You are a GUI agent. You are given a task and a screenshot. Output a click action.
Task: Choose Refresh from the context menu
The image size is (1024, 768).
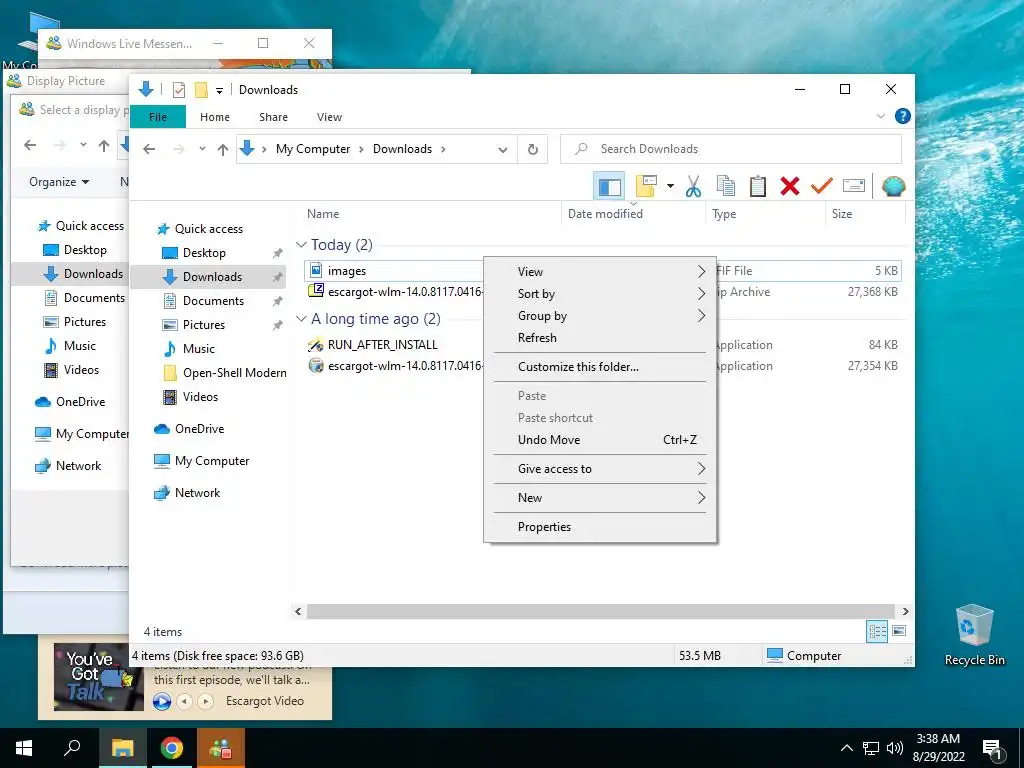pos(600,338)
